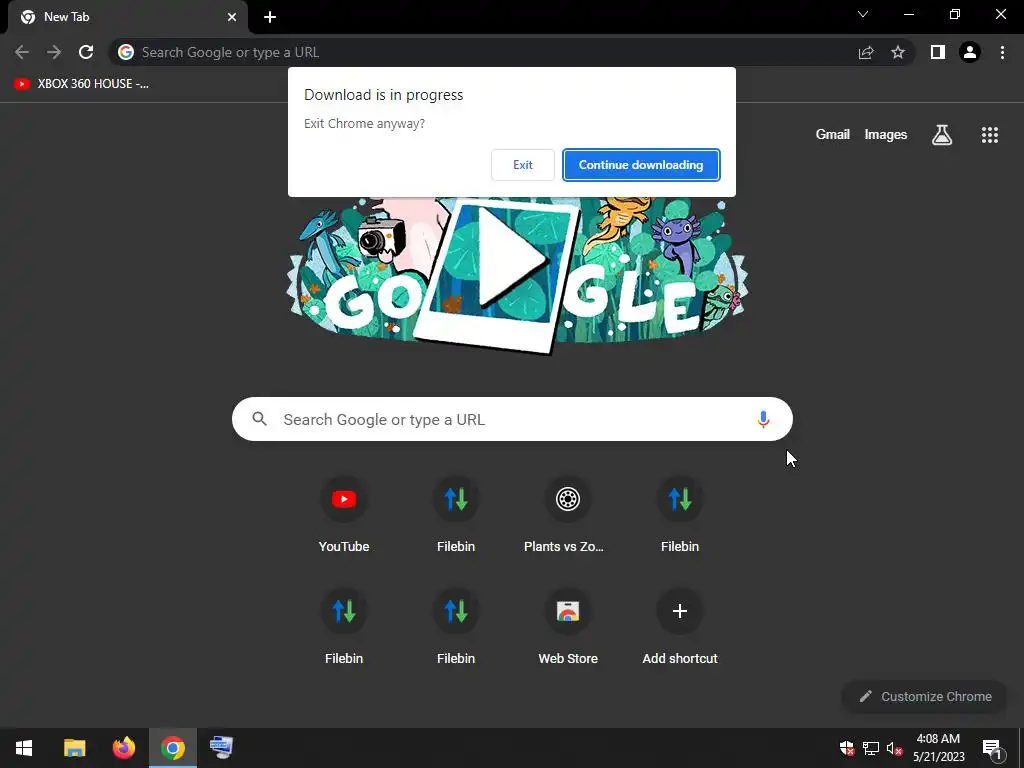The image size is (1024, 768).
Task: Open XBOX 360 HOUSE bookmark
Action: (81, 84)
